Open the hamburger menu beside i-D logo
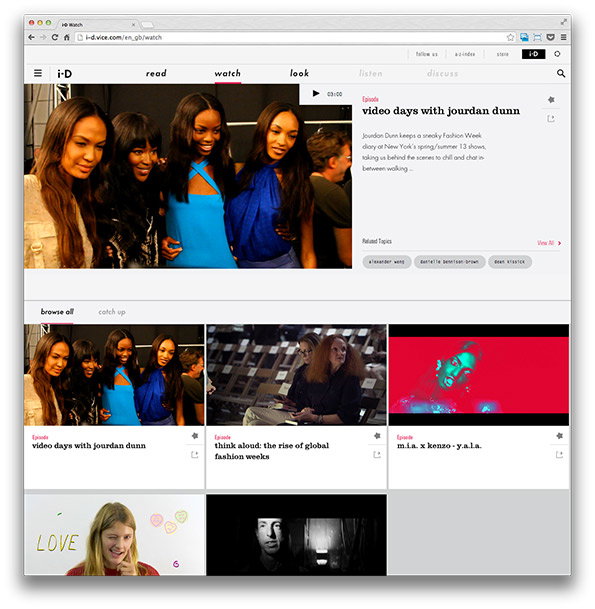The height and width of the screenshot is (609, 595). pos(38,73)
